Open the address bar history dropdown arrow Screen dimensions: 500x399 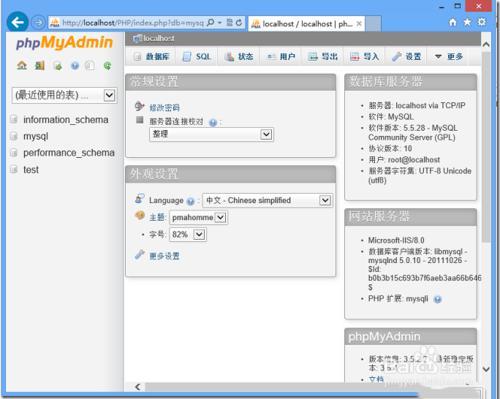tap(220, 23)
